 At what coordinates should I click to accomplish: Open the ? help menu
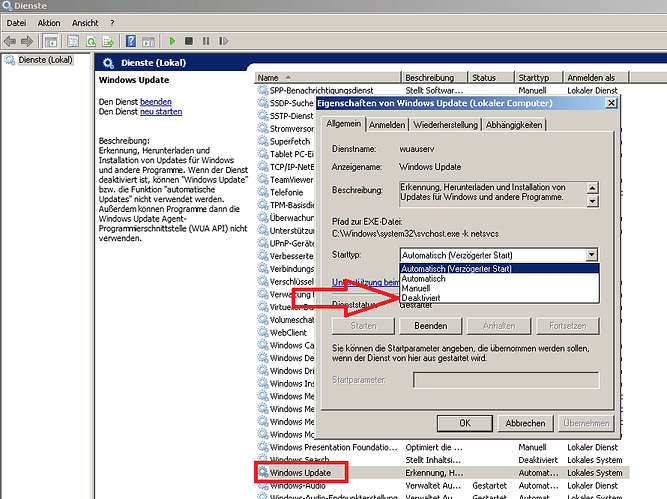(112, 23)
